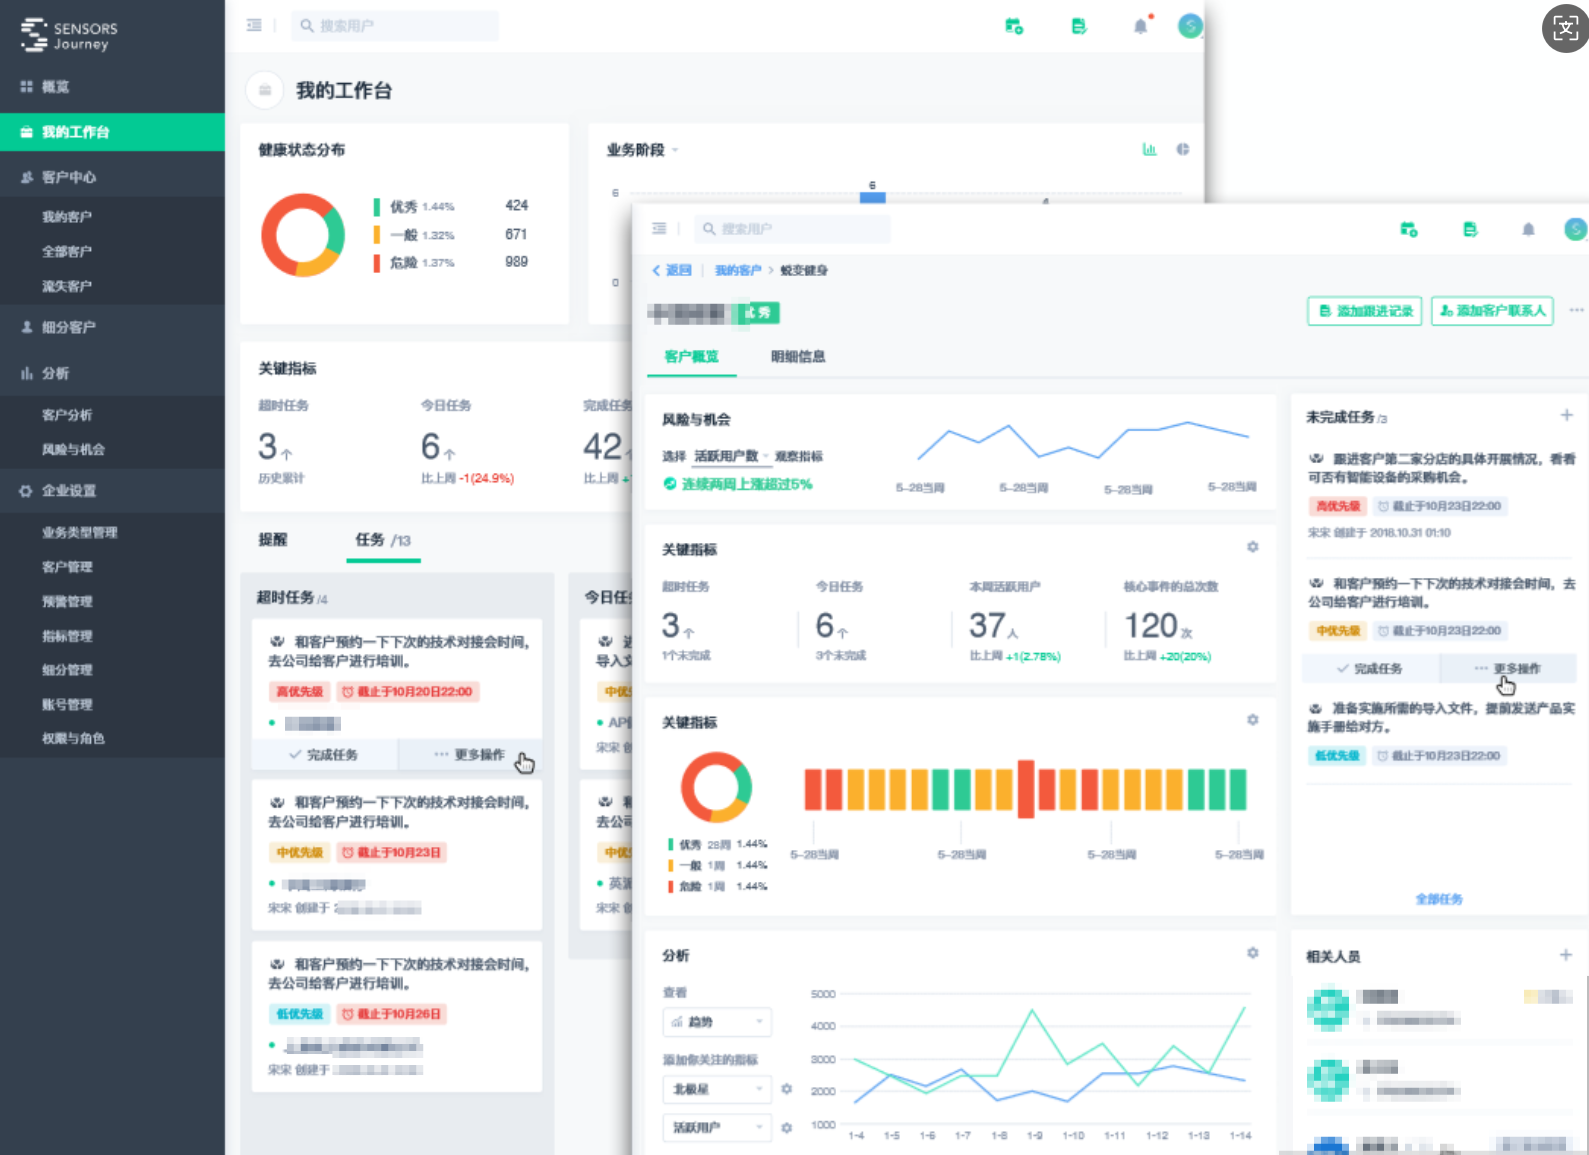The image size is (1589, 1155).
Task: Add a person with 相关人员 plus icon
Action: pos(1566,955)
